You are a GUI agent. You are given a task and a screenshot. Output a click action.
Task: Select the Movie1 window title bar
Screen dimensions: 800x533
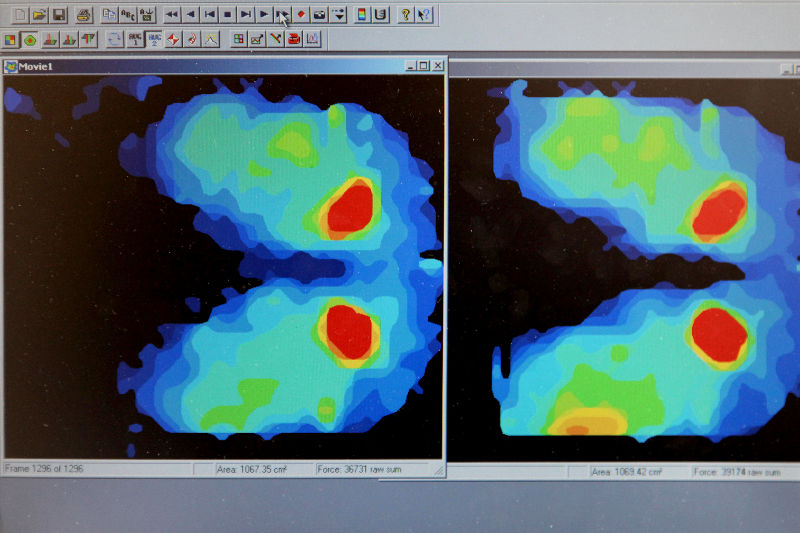click(224, 66)
